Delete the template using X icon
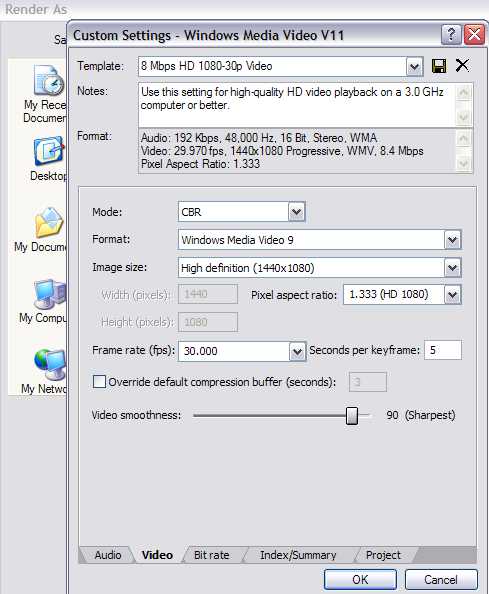 462,66
